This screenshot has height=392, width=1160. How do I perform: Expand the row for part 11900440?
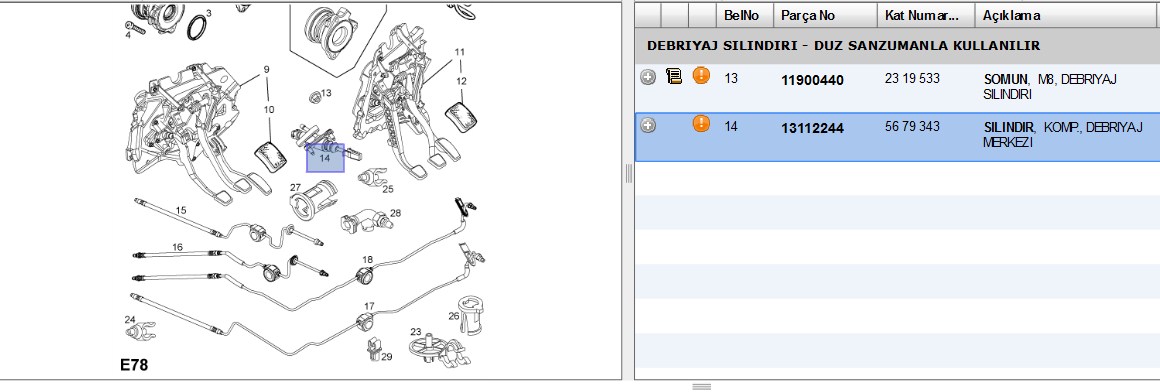pyautogui.click(x=648, y=77)
